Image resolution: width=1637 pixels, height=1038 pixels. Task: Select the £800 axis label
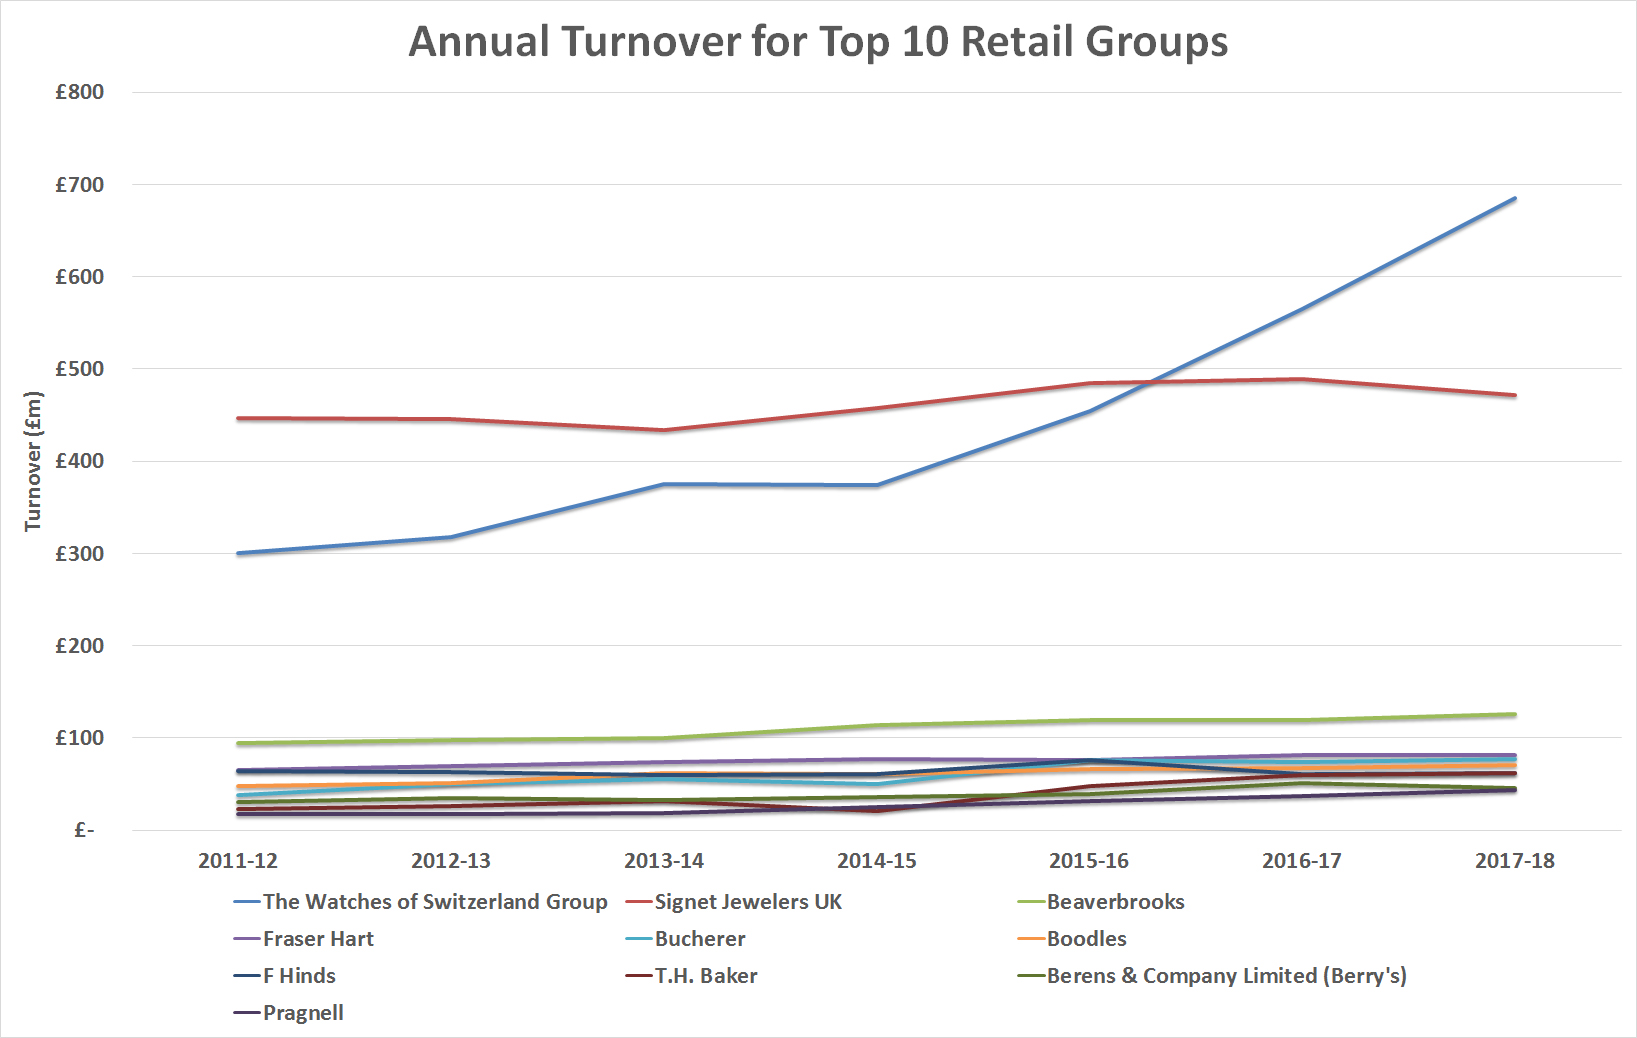click(80, 92)
